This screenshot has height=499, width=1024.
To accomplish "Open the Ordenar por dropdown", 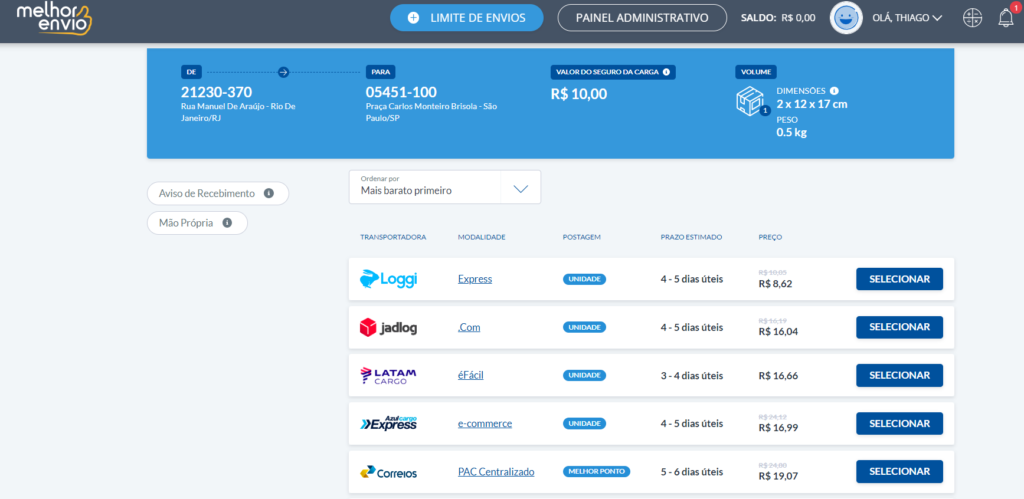I will pyautogui.click(x=445, y=187).
